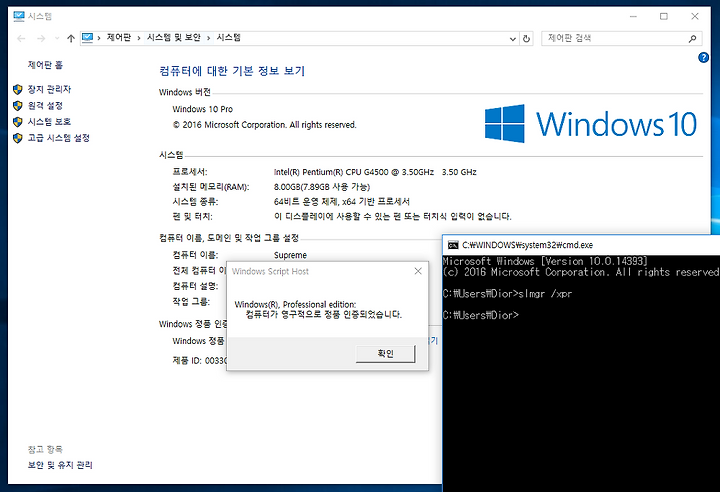This screenshot has width=720, height=492.
Task: Click the 'Windows 10 Pro' edition text
Action: (202, 109)
